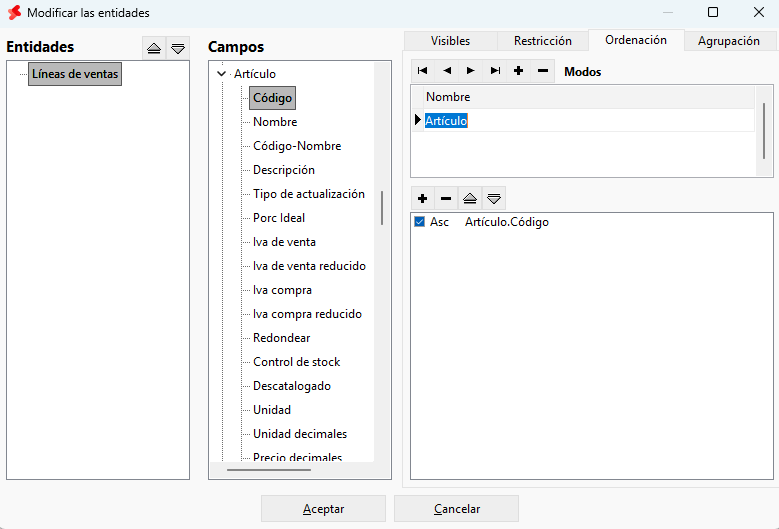
Task: Move entity up in Entidades list
Action: tap(154, 48)
